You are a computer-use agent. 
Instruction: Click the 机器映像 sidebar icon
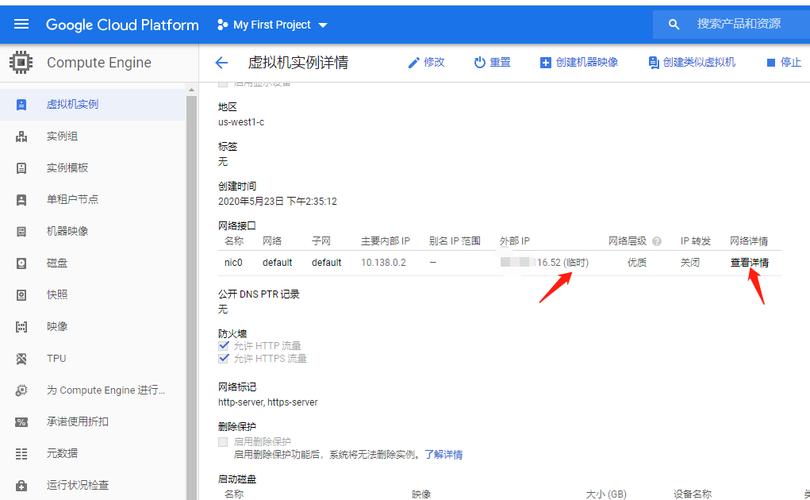click(x=21, y=231)
